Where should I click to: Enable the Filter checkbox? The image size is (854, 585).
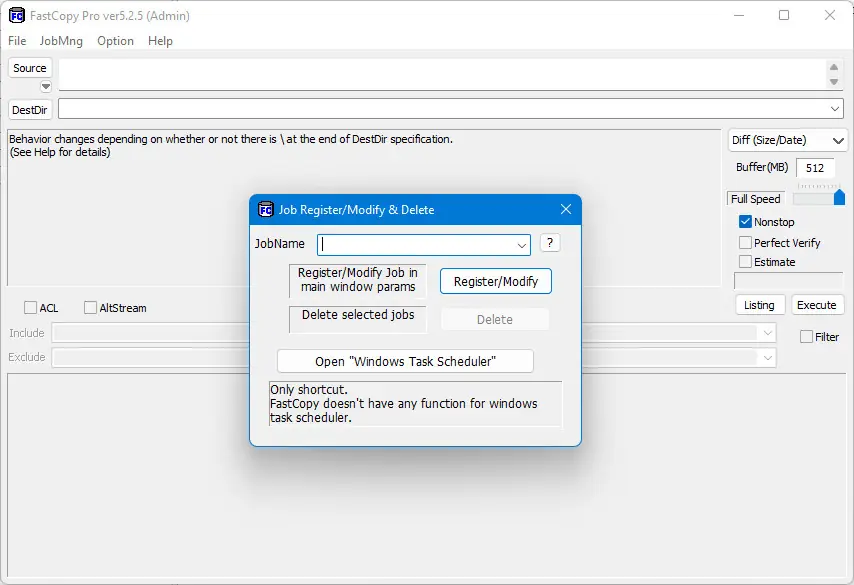(807, 337)
